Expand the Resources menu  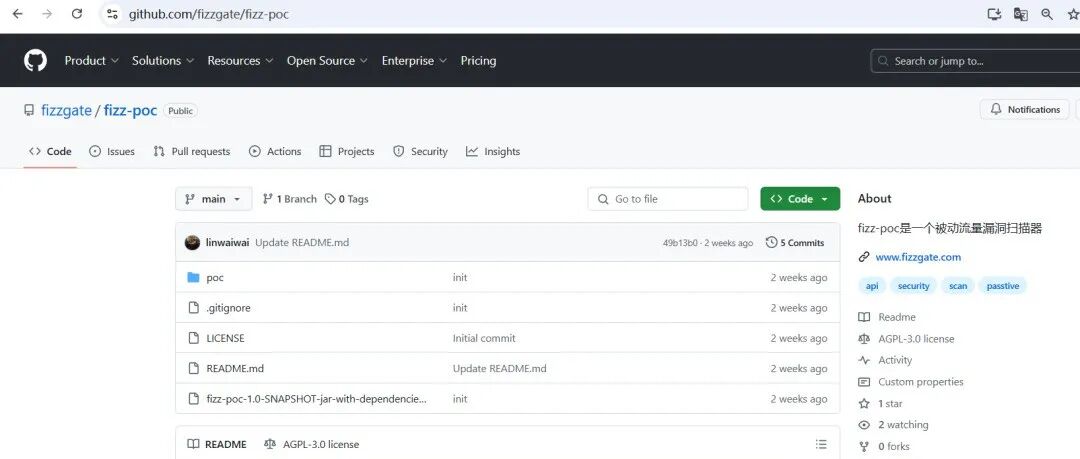pos(240,61)
